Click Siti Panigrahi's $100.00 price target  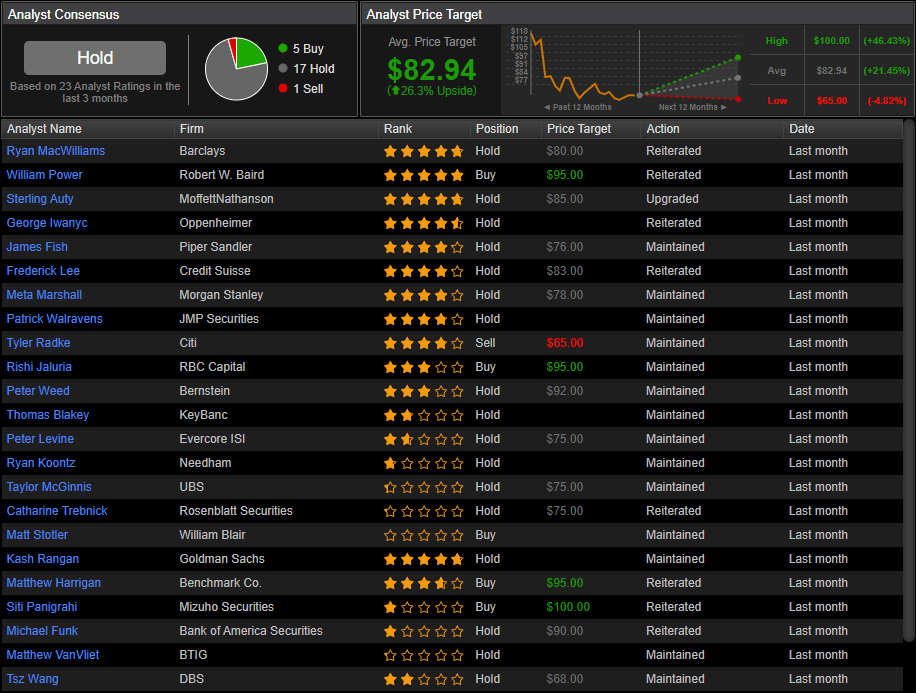tap(568, 607)
